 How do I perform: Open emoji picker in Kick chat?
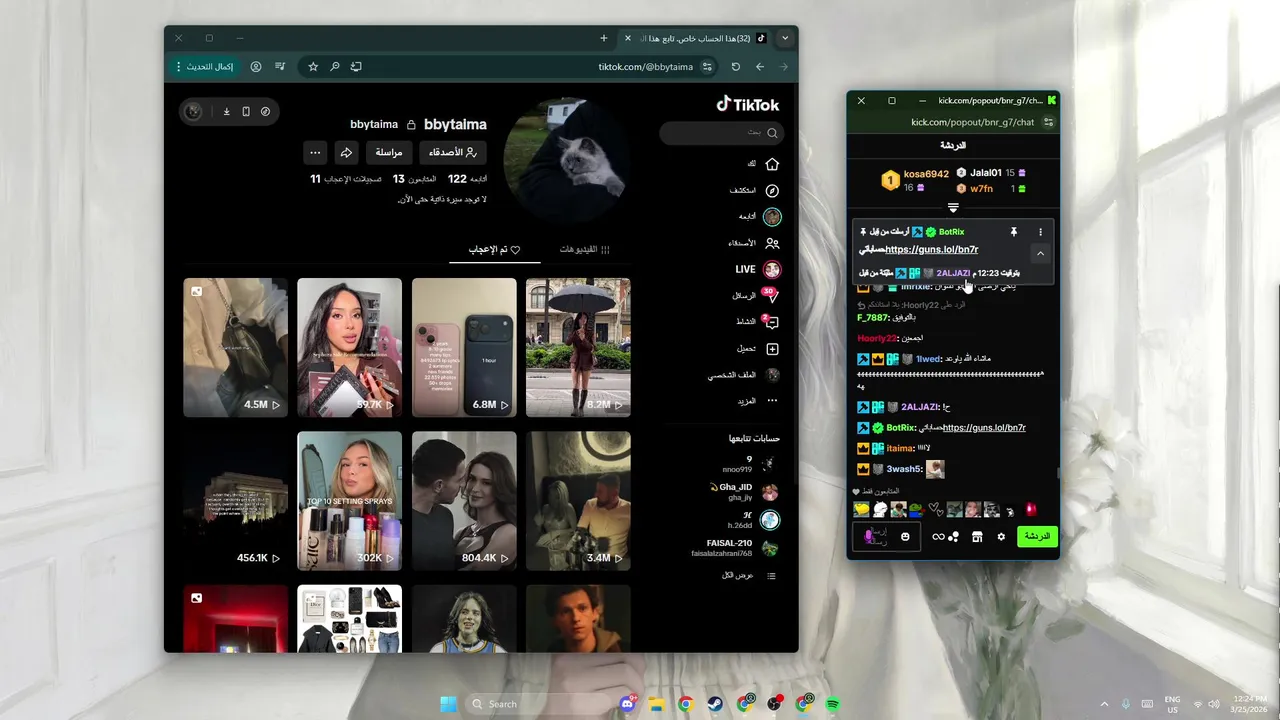click(x=905, y=537)
